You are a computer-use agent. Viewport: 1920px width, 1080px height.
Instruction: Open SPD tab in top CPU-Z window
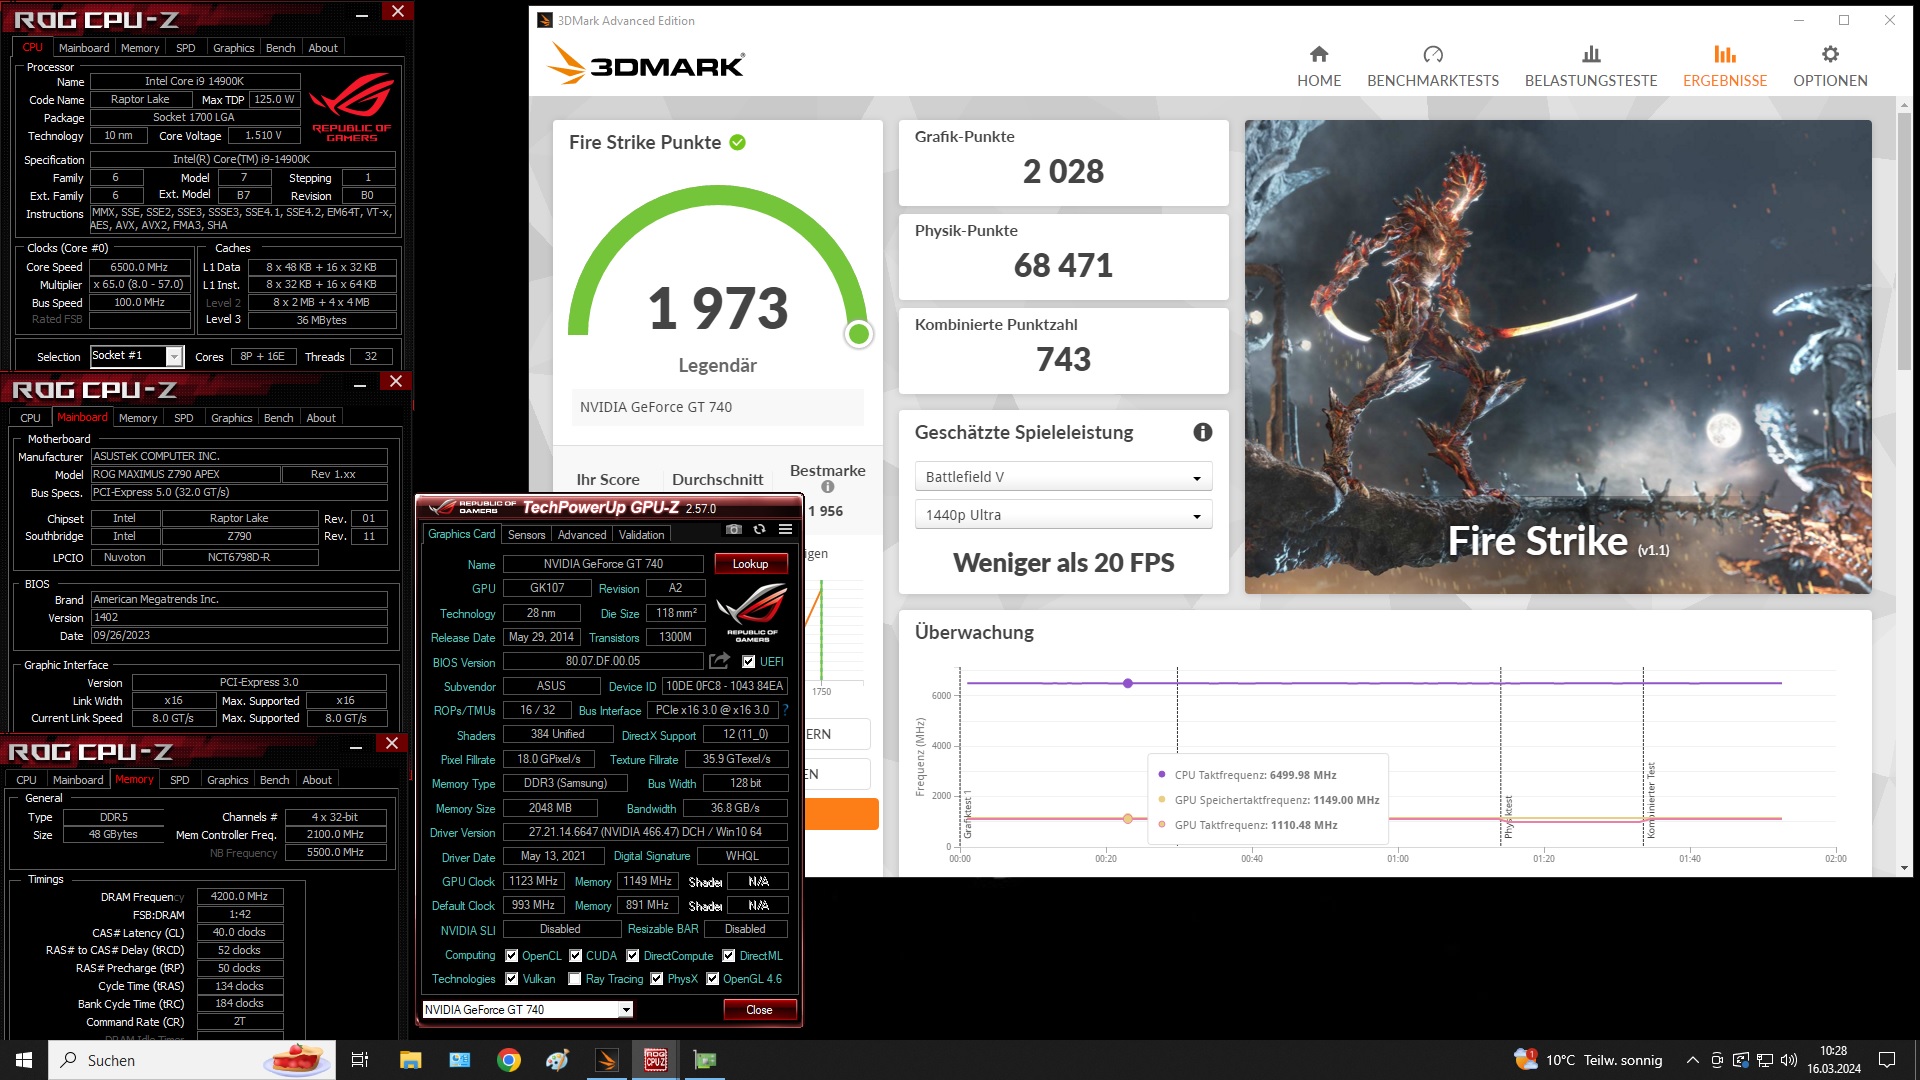(186, 48)
